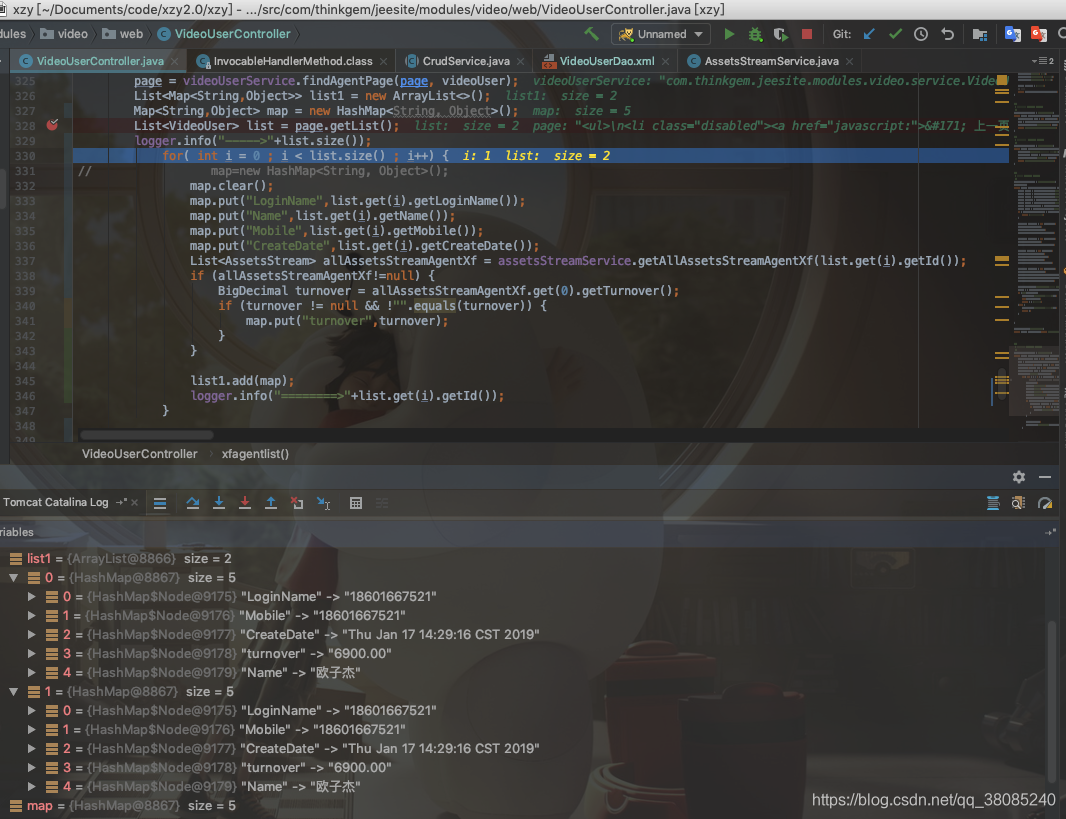Click the Drop Frame icon

pos(297,503)
